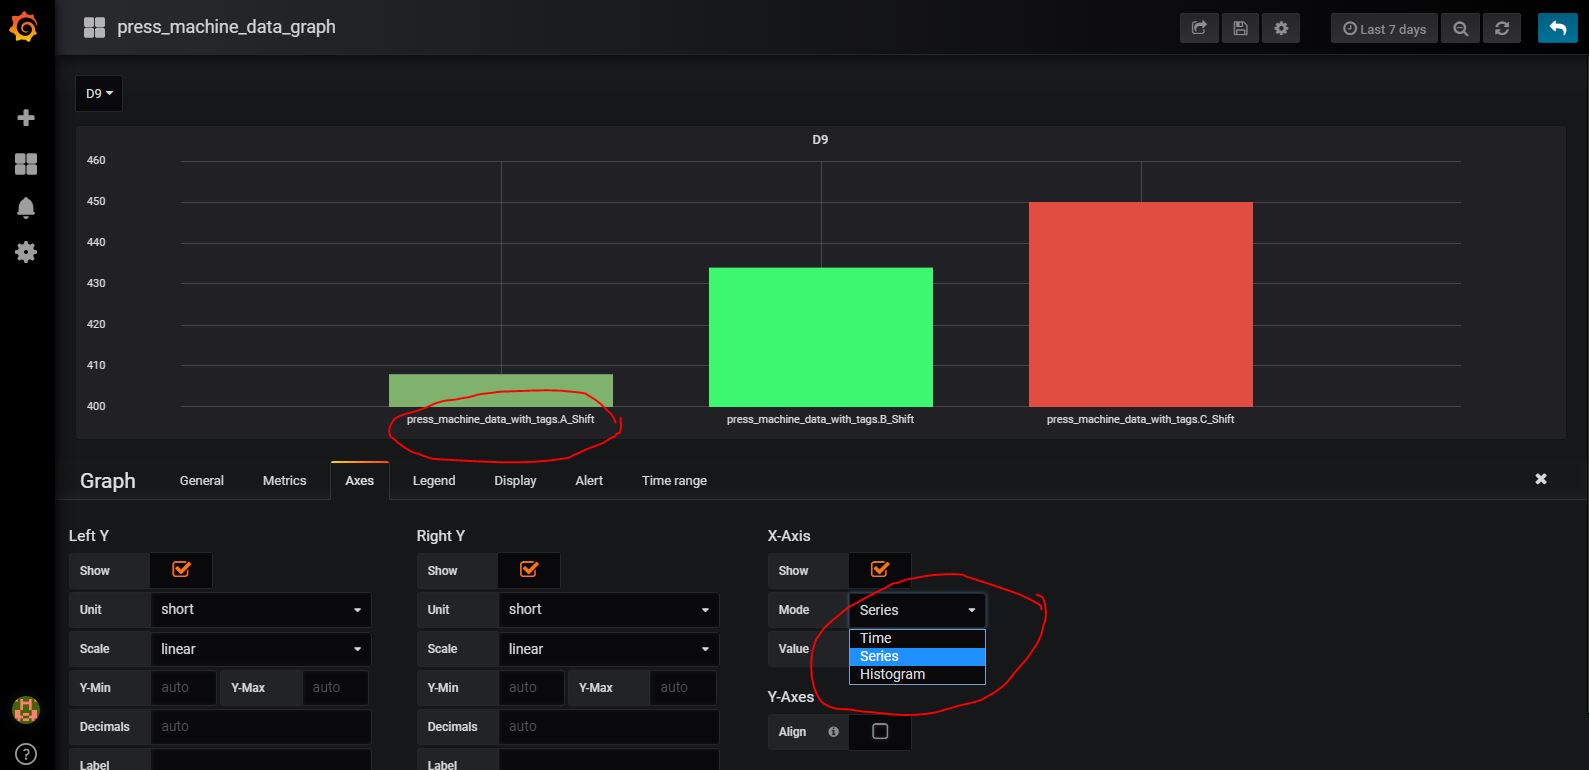The image size is (1589, 770).
Task: Open the Alerting bell icon
Action: tap(26, 208)
